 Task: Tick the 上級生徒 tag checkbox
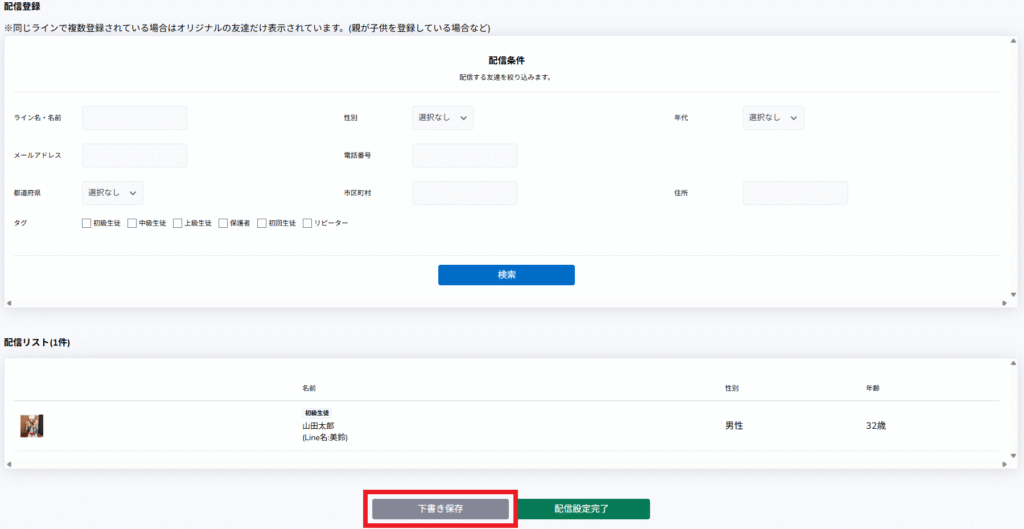178,223
